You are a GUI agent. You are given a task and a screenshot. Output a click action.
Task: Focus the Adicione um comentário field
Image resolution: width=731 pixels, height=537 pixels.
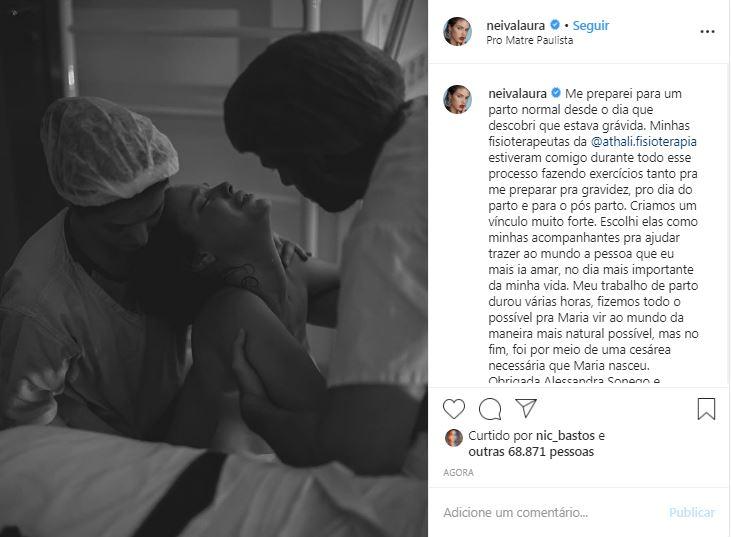click(x=552, y=513)
